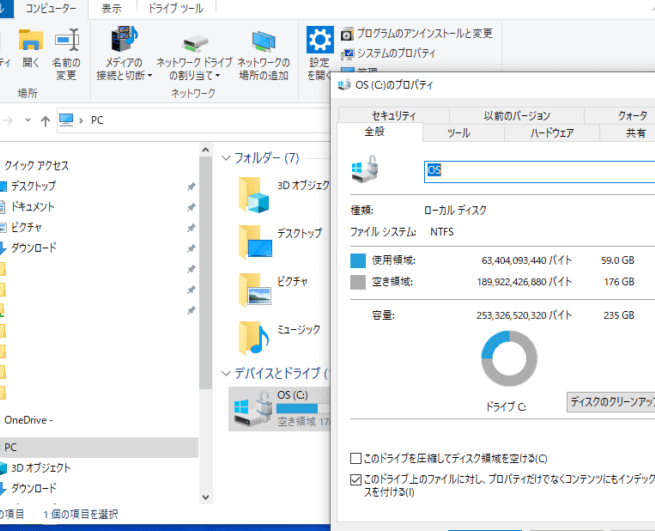Open the ピクチャ folder in main pane
Screen dimensions: 655x531
[256, 290]
